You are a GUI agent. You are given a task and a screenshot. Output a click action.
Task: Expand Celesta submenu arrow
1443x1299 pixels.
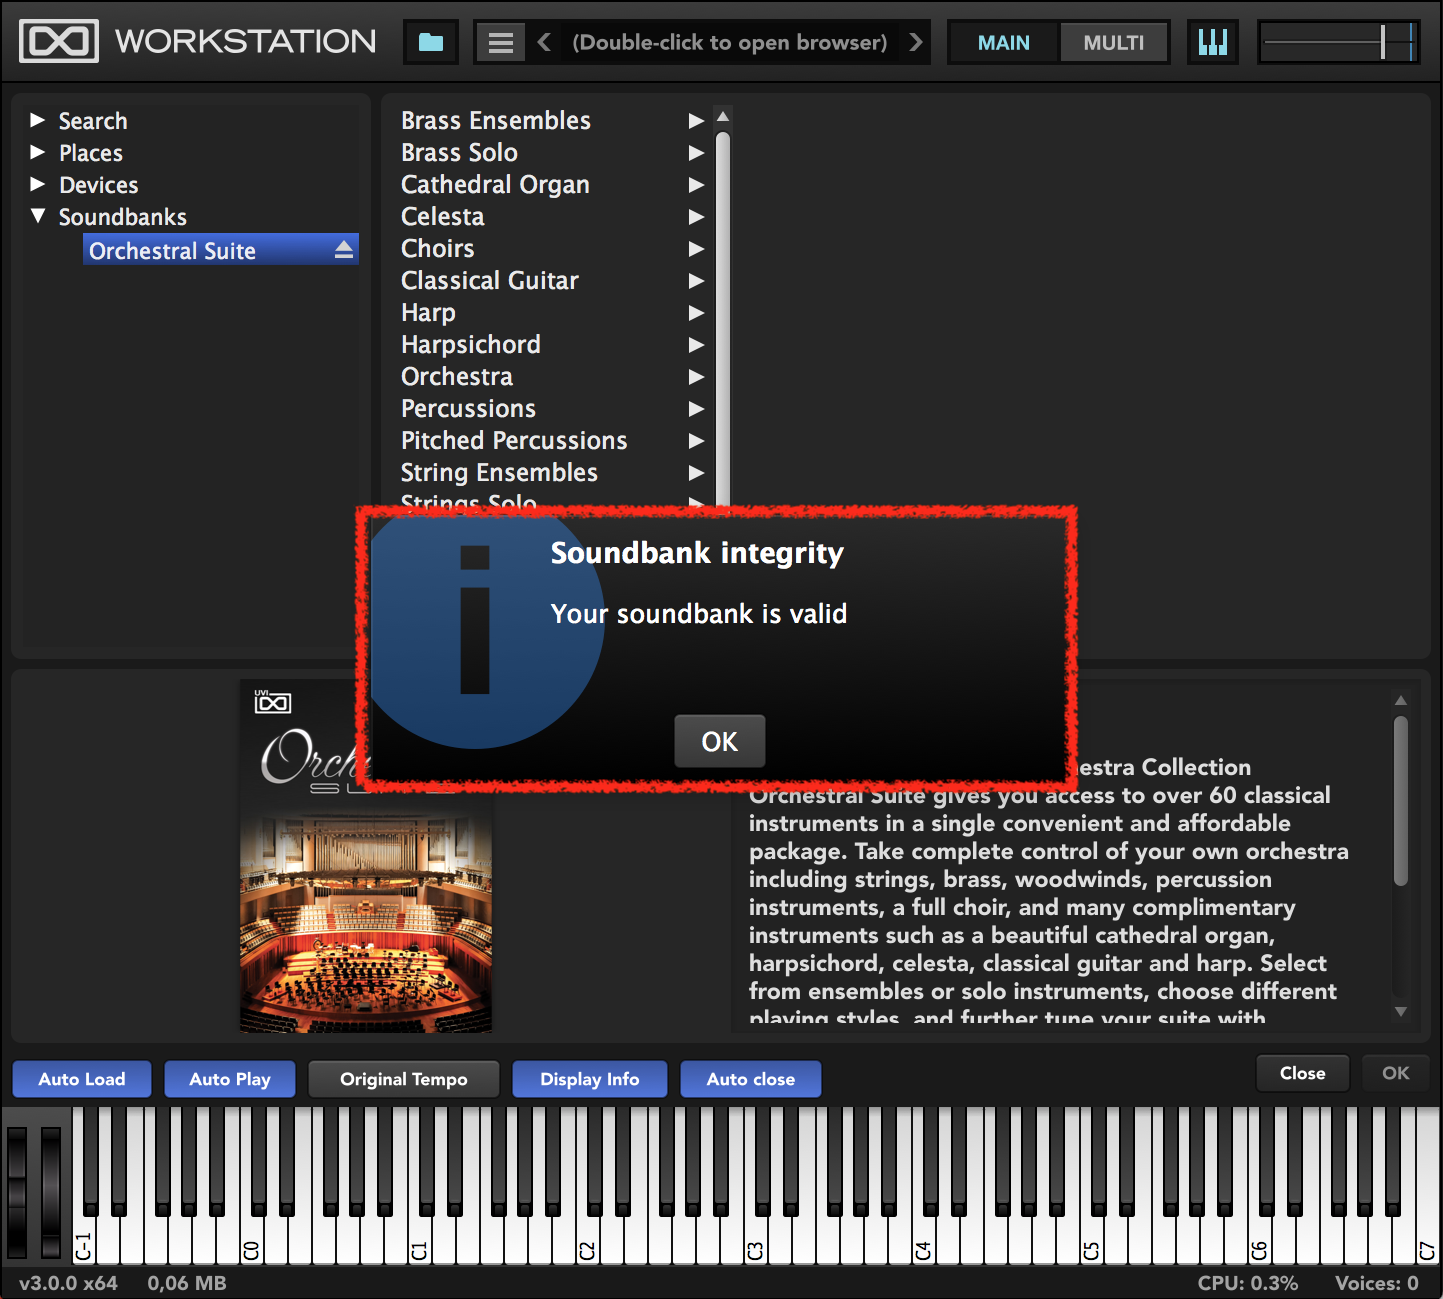pos(696,217)
